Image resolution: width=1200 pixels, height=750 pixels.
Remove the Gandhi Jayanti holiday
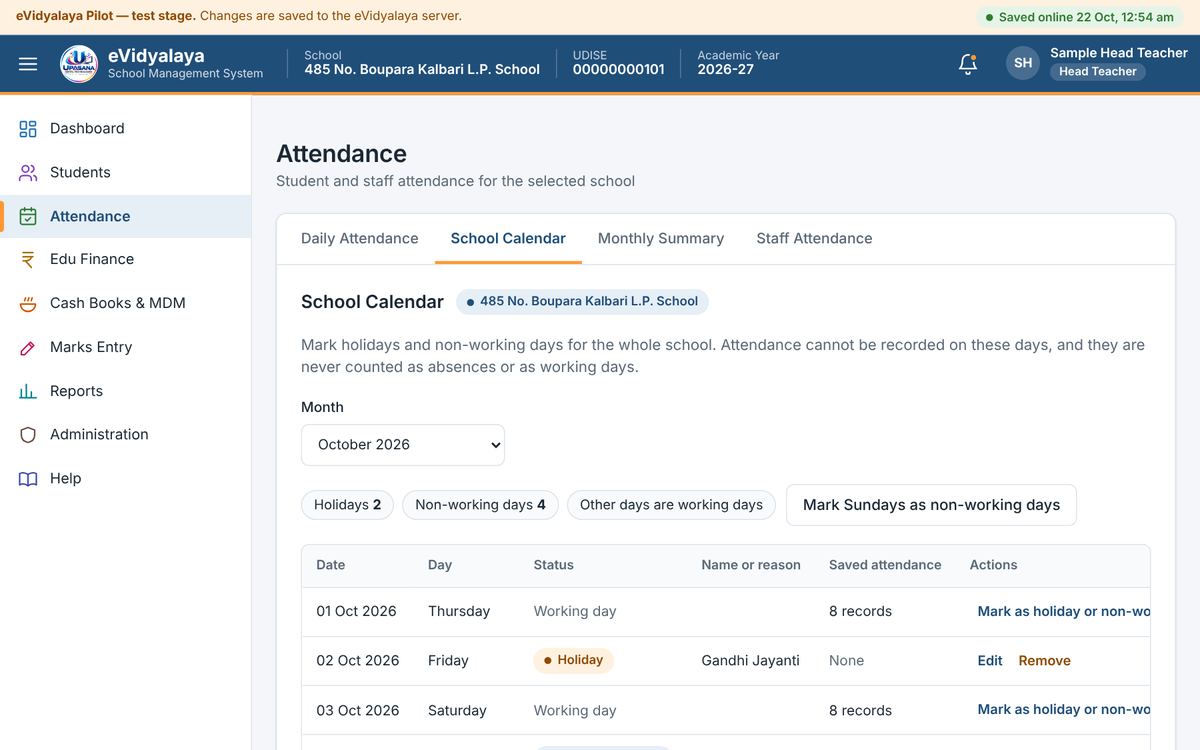(x=1044, y=661)
